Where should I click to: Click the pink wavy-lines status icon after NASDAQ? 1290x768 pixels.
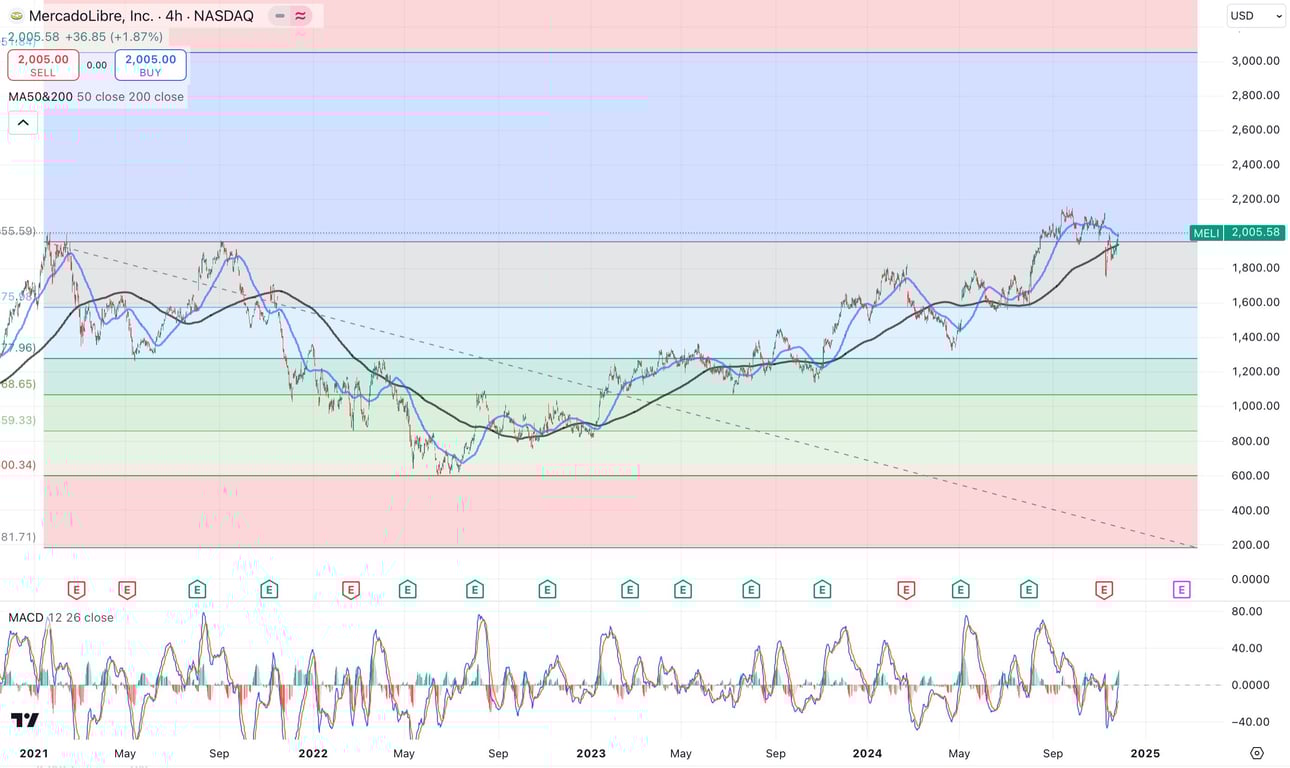[x=300, y=16]
